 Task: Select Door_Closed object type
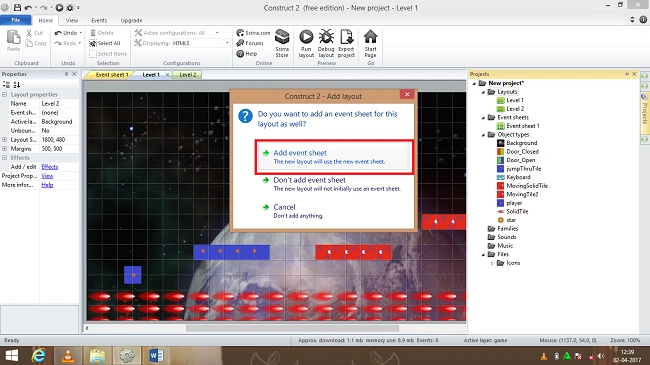tap(522, 152)
